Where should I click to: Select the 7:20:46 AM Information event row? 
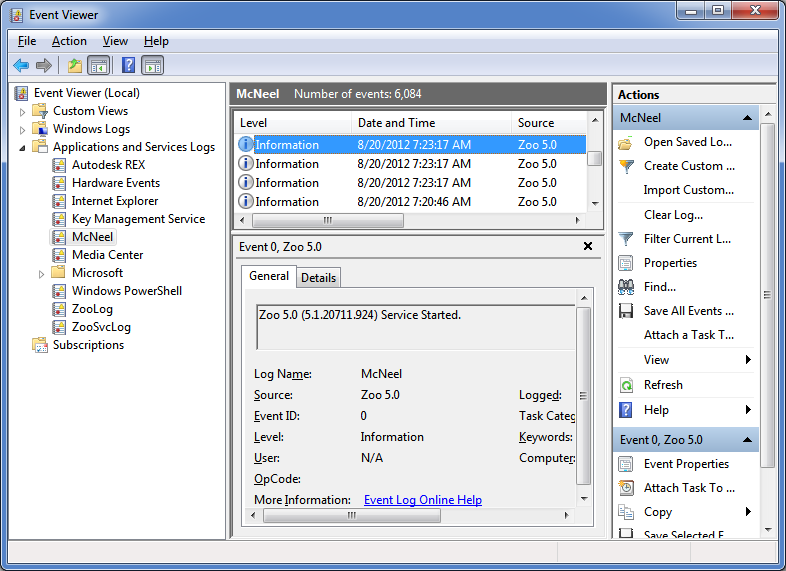(410, 202)
